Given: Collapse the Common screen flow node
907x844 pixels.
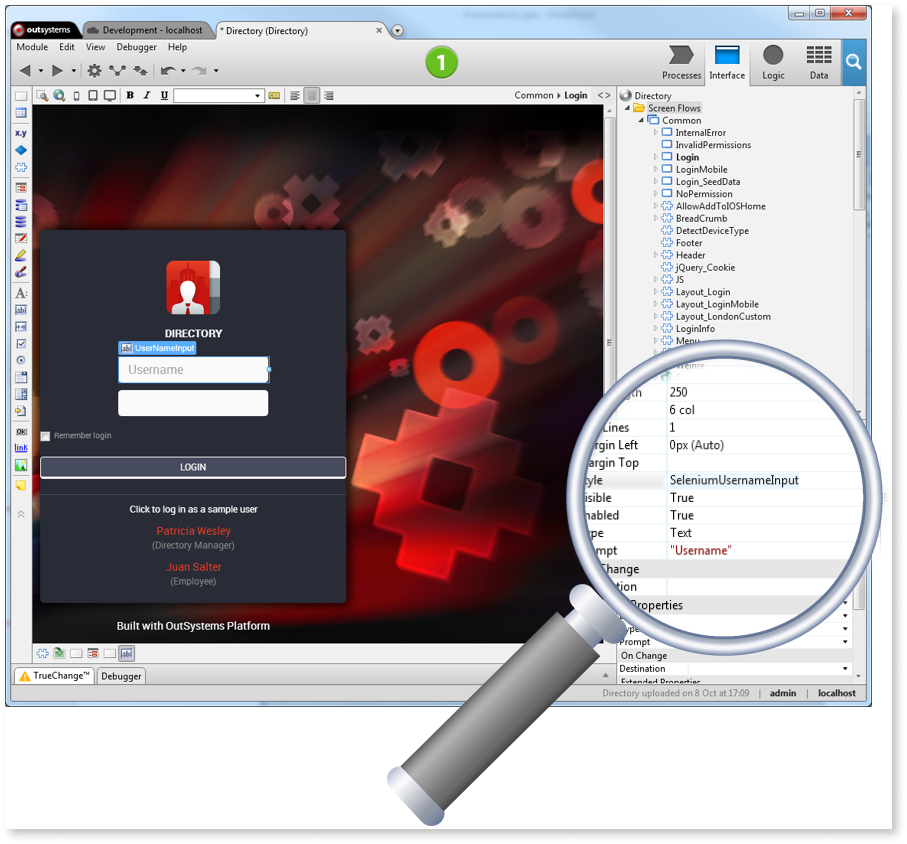Looking at the screenshot, I should (640, 120).
